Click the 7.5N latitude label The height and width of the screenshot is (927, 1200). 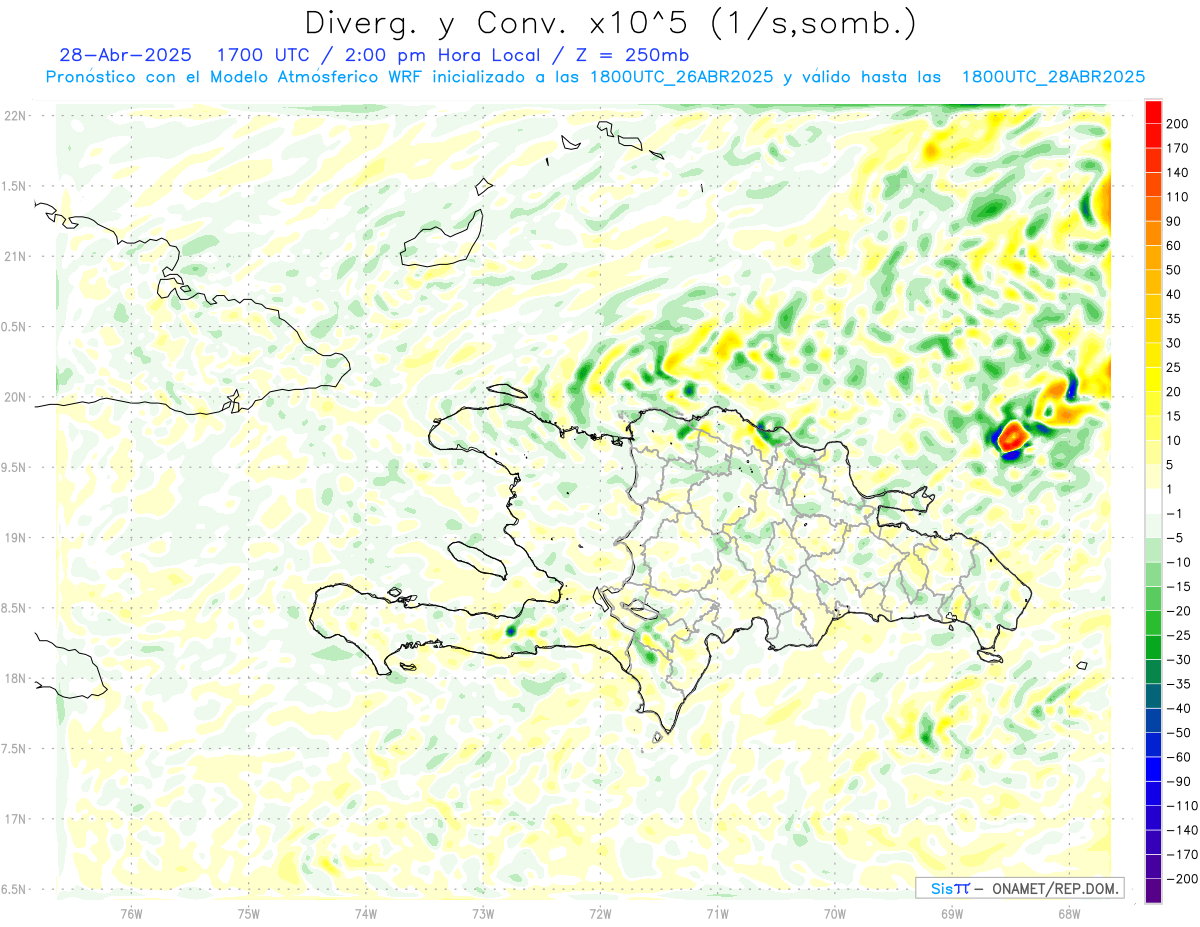click(x=15, y=748)
